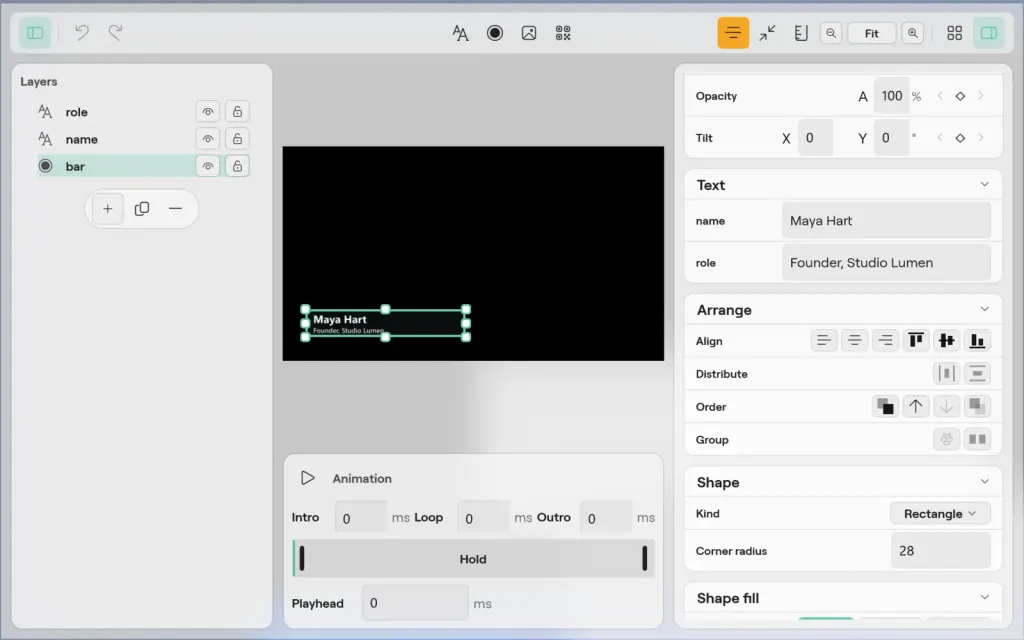Collapse the Shape fill section
The image size is (1024, 640).
[985, 598]
